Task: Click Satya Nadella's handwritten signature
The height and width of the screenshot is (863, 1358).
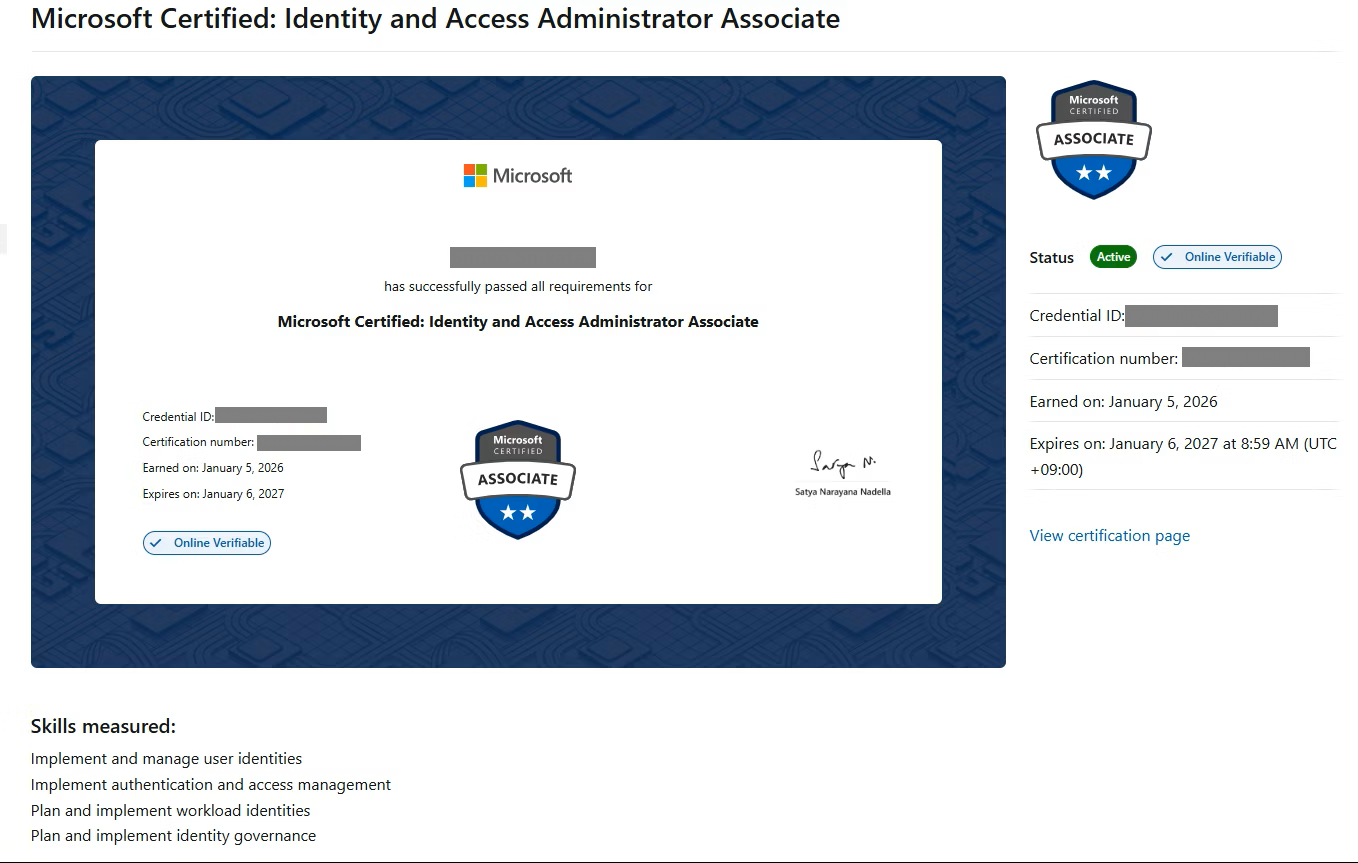Action: click(x=842, y=464)
